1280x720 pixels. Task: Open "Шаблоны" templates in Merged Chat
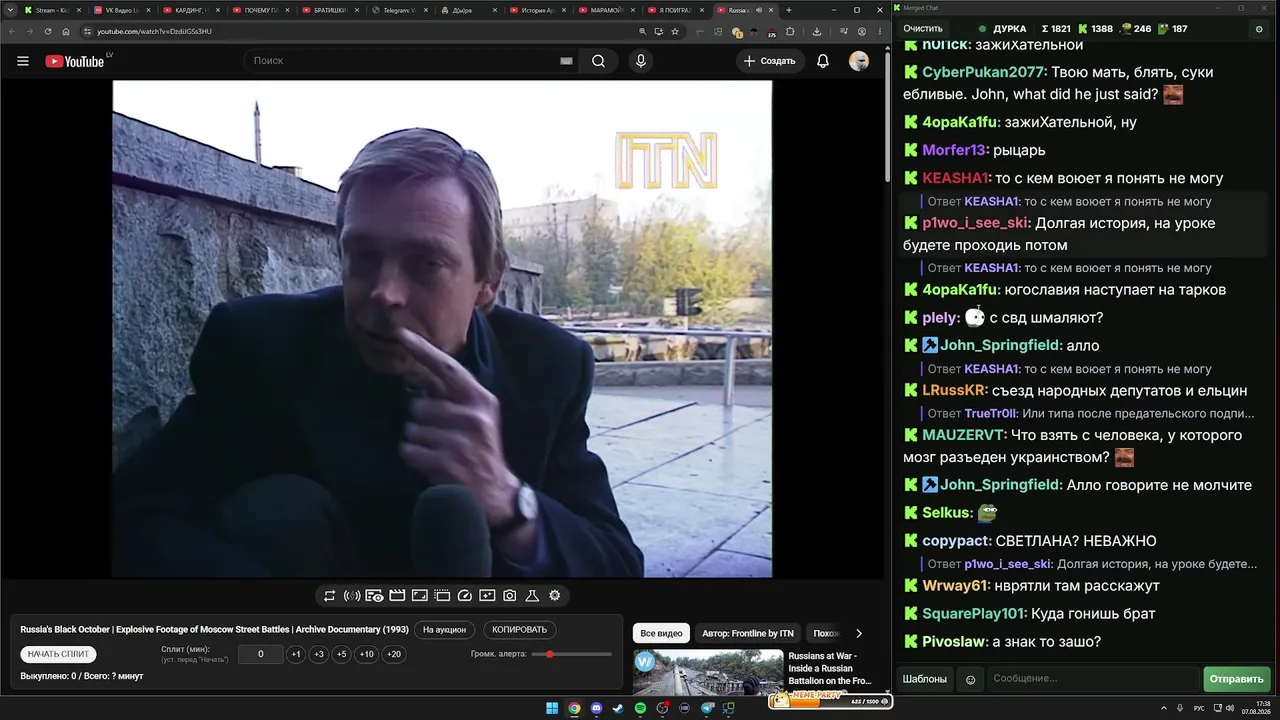click(x=925, y=679)
